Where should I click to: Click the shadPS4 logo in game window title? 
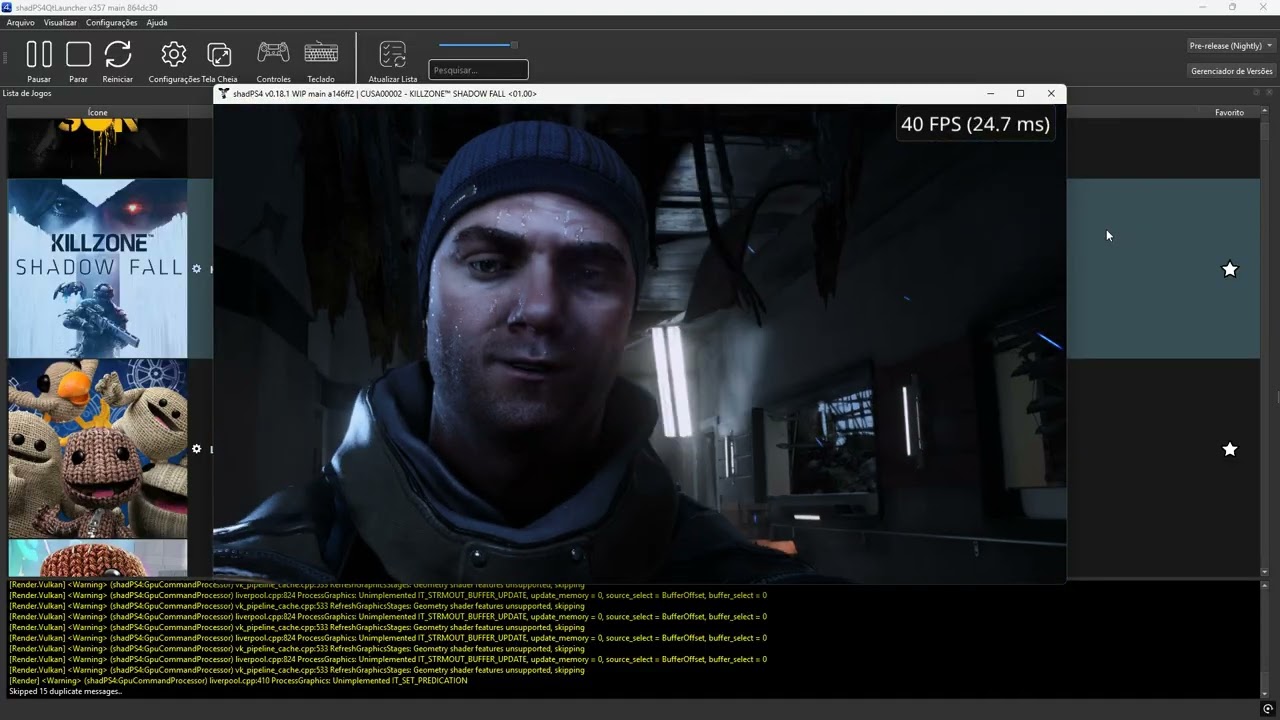coord(223,93)
